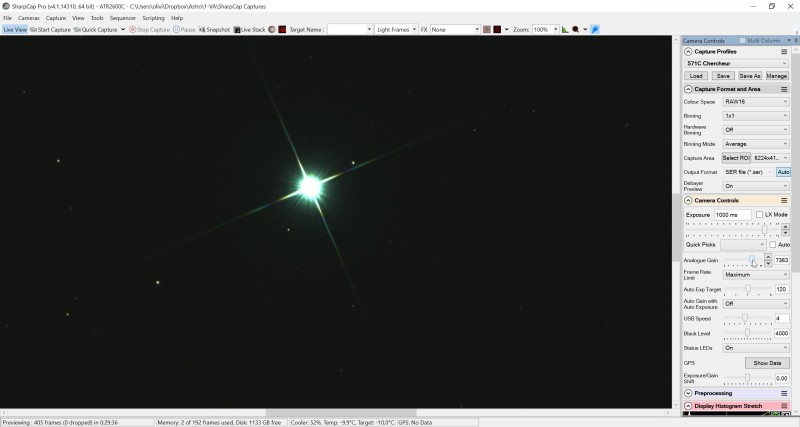800x427 pixels.
Task: Start a Quick Capture from the toolbar
Action: click(95, 30)
